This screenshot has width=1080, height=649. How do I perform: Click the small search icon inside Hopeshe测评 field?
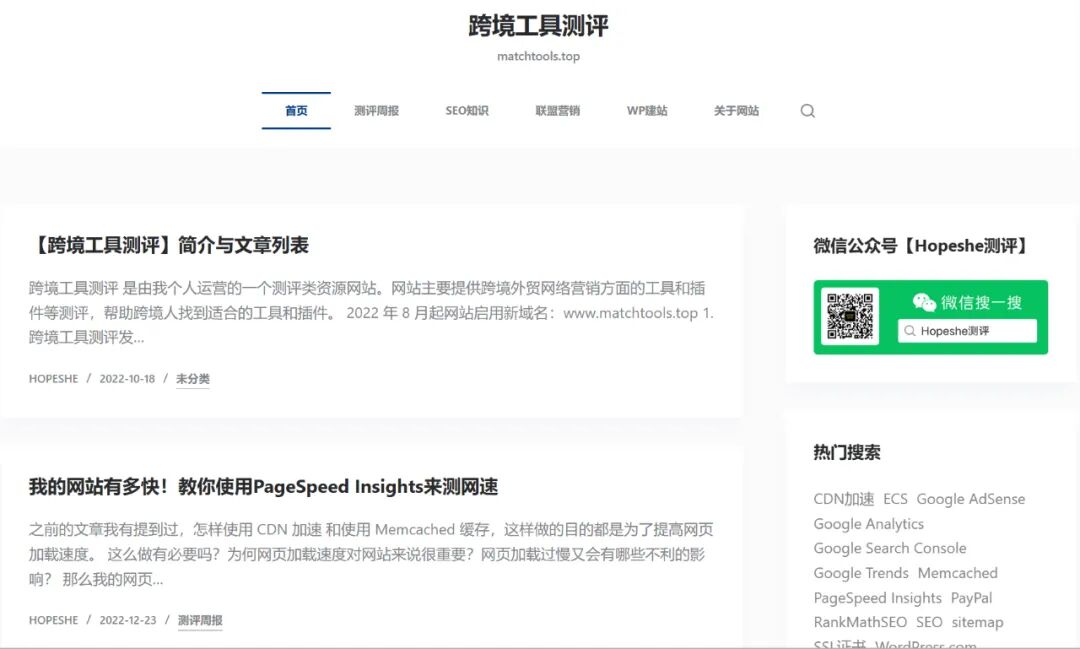click(x=911, y=331)
